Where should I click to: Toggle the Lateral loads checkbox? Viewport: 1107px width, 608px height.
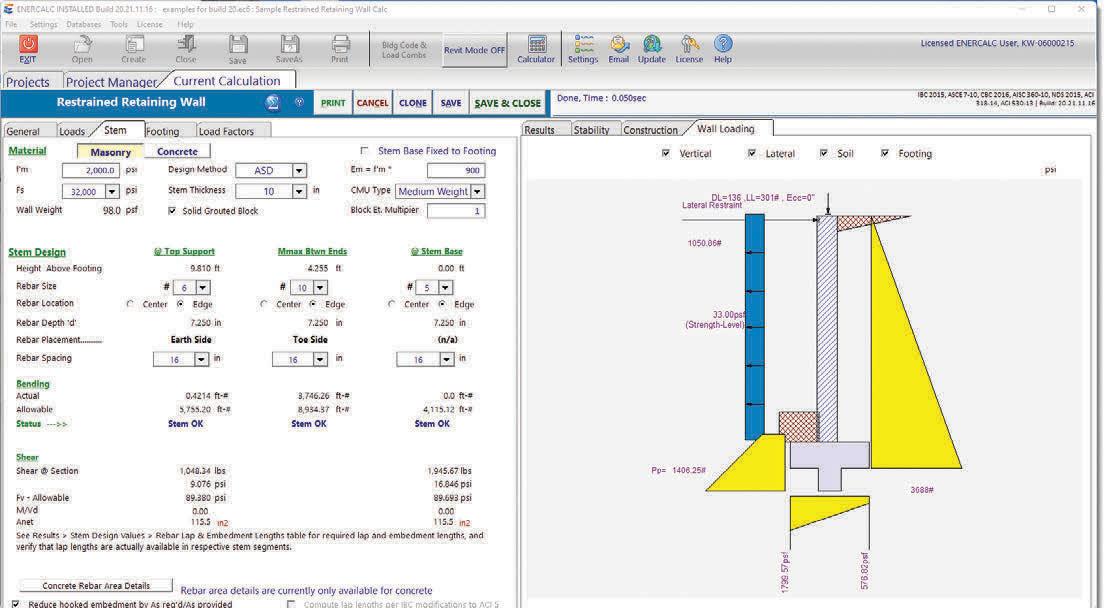pyautogui.click(x=752, y=153)
